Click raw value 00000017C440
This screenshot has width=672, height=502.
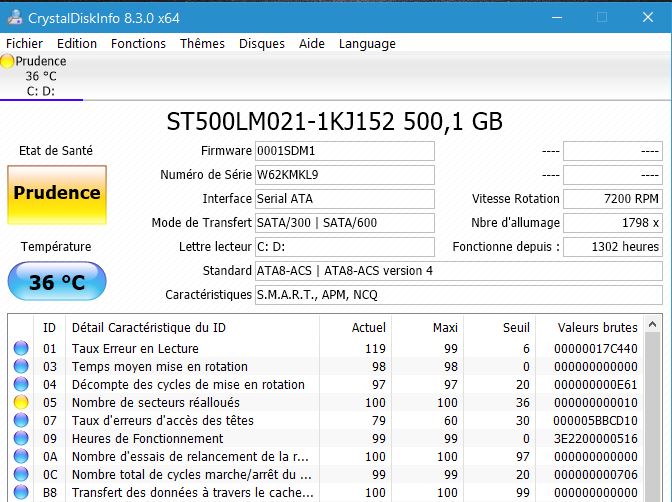click(x=596, y=349)
